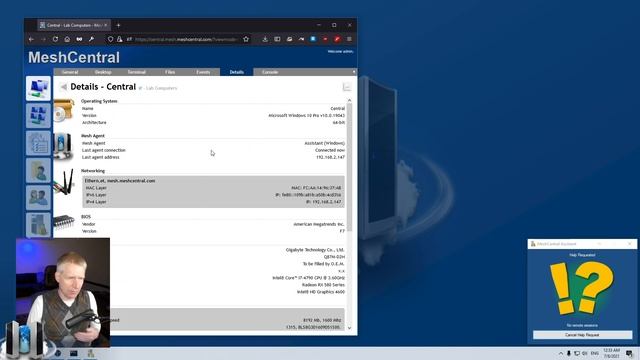Switch to the Console tab
The height and width of the screenshot is (360, 640).
(x=270, y=72)
